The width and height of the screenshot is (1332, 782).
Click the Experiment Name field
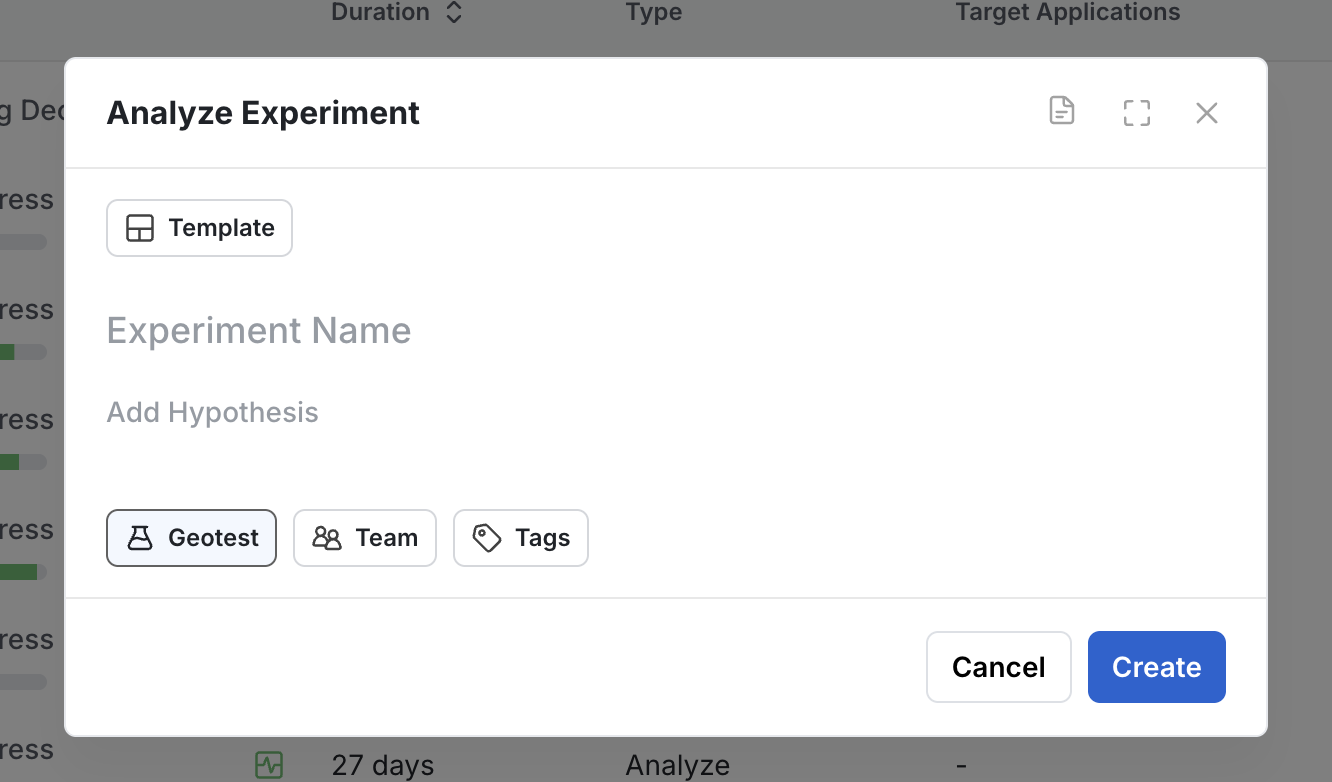(259, 330)
